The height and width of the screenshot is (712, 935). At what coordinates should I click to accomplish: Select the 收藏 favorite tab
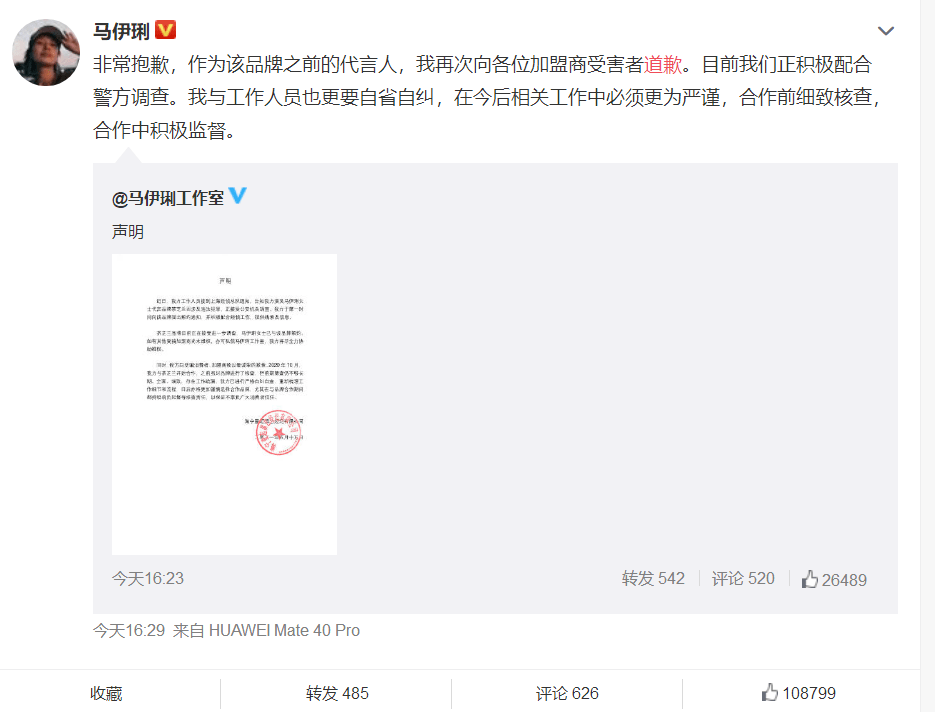coord(106,694)
